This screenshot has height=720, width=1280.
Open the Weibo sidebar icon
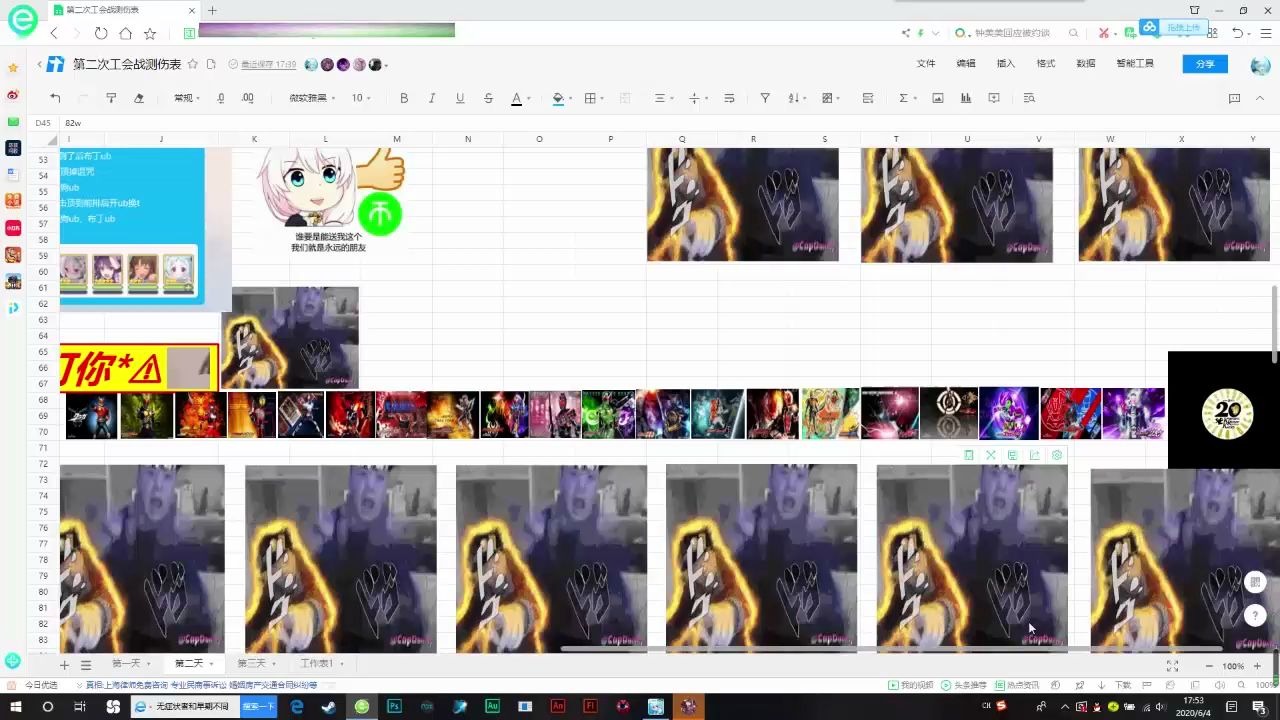pyautogui.click(x=13, y=94)
